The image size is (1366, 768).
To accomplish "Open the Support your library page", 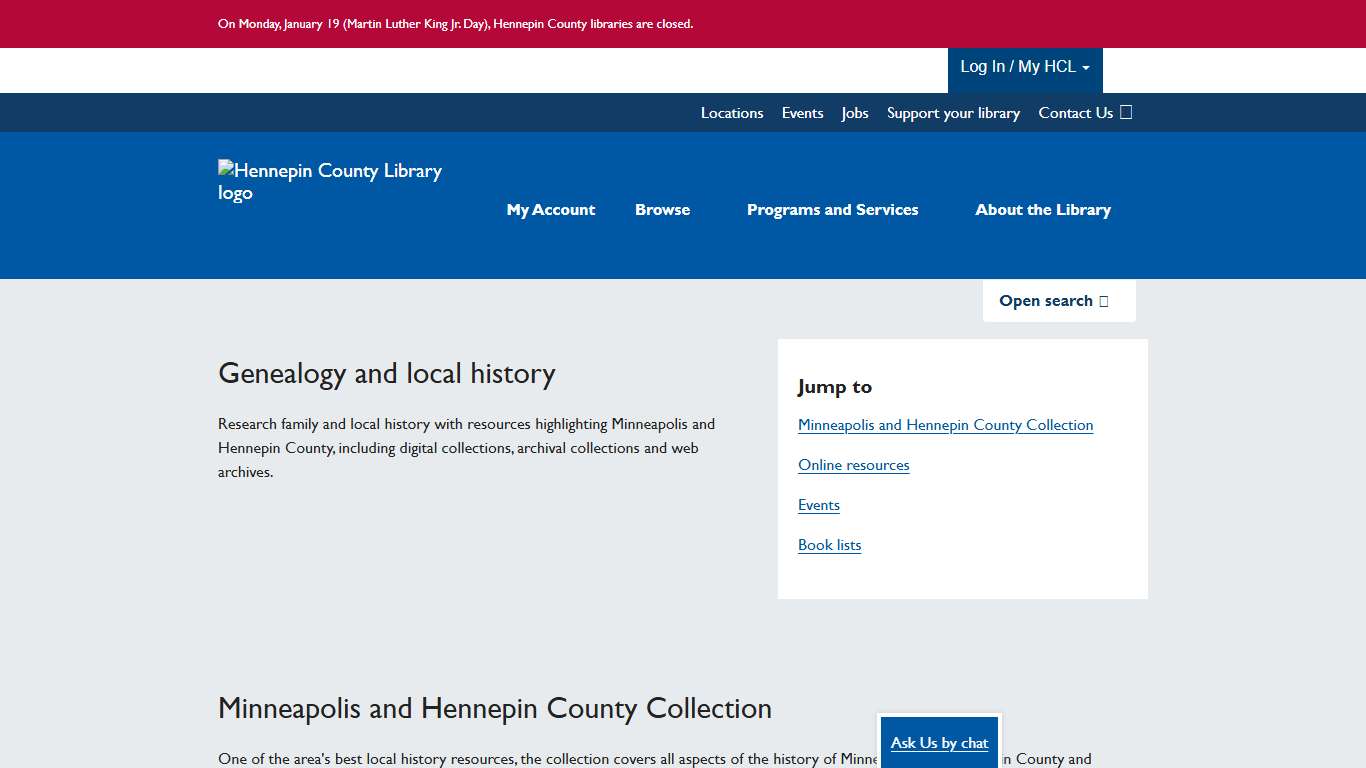I will coord(953,112).
